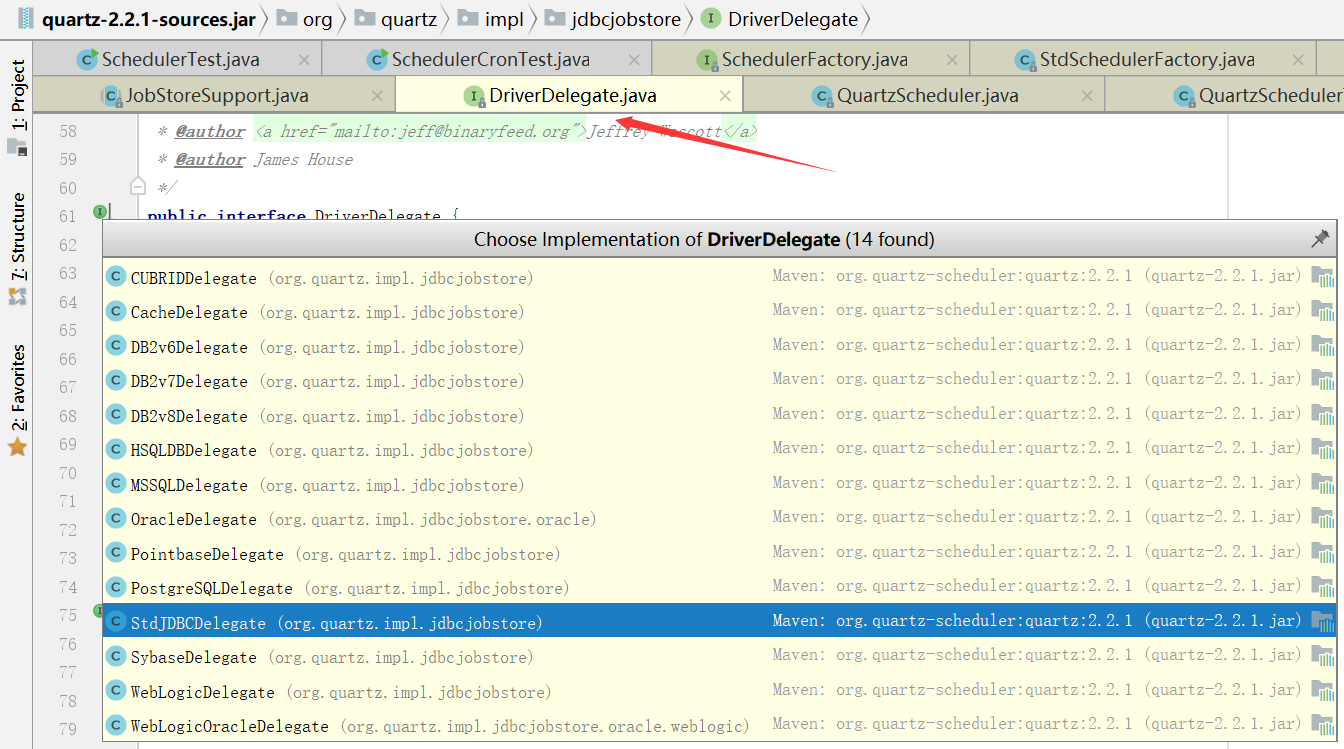Screen dimensions: 1344x749
Task: Select CUBRIDDelegate implementation
Action: (x=719, y=277)
